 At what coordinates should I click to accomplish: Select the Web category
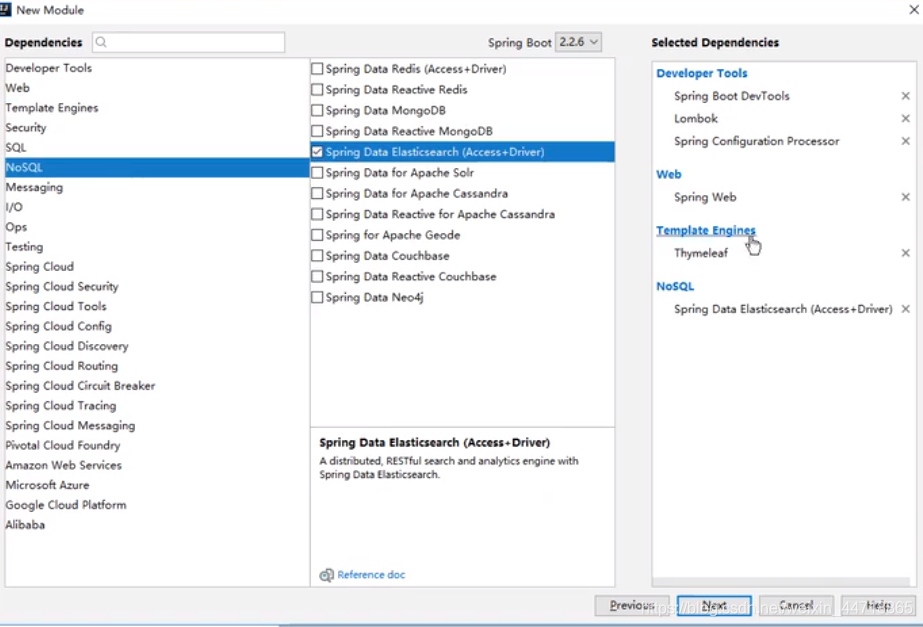157,88
